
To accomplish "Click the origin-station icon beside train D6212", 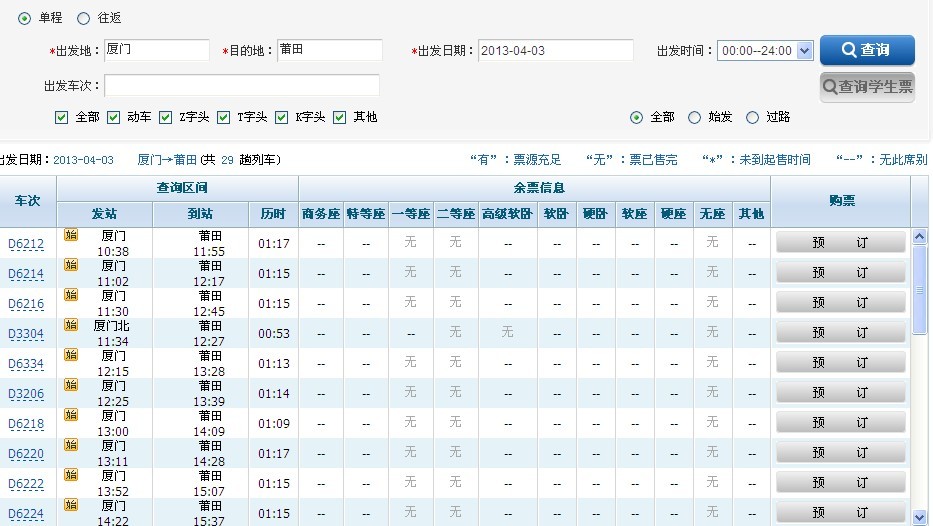I will click(x=71, y=235).
